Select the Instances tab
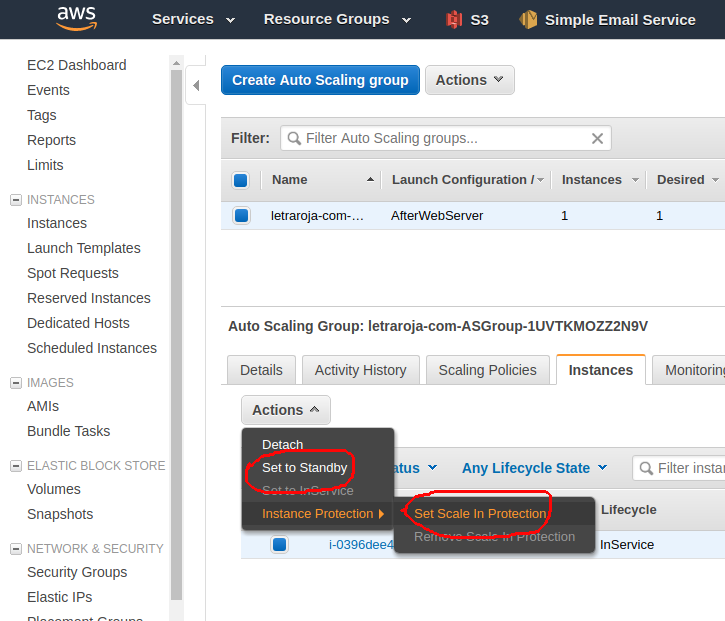This screenshot has height=621, width=725. tap(601, 370)
